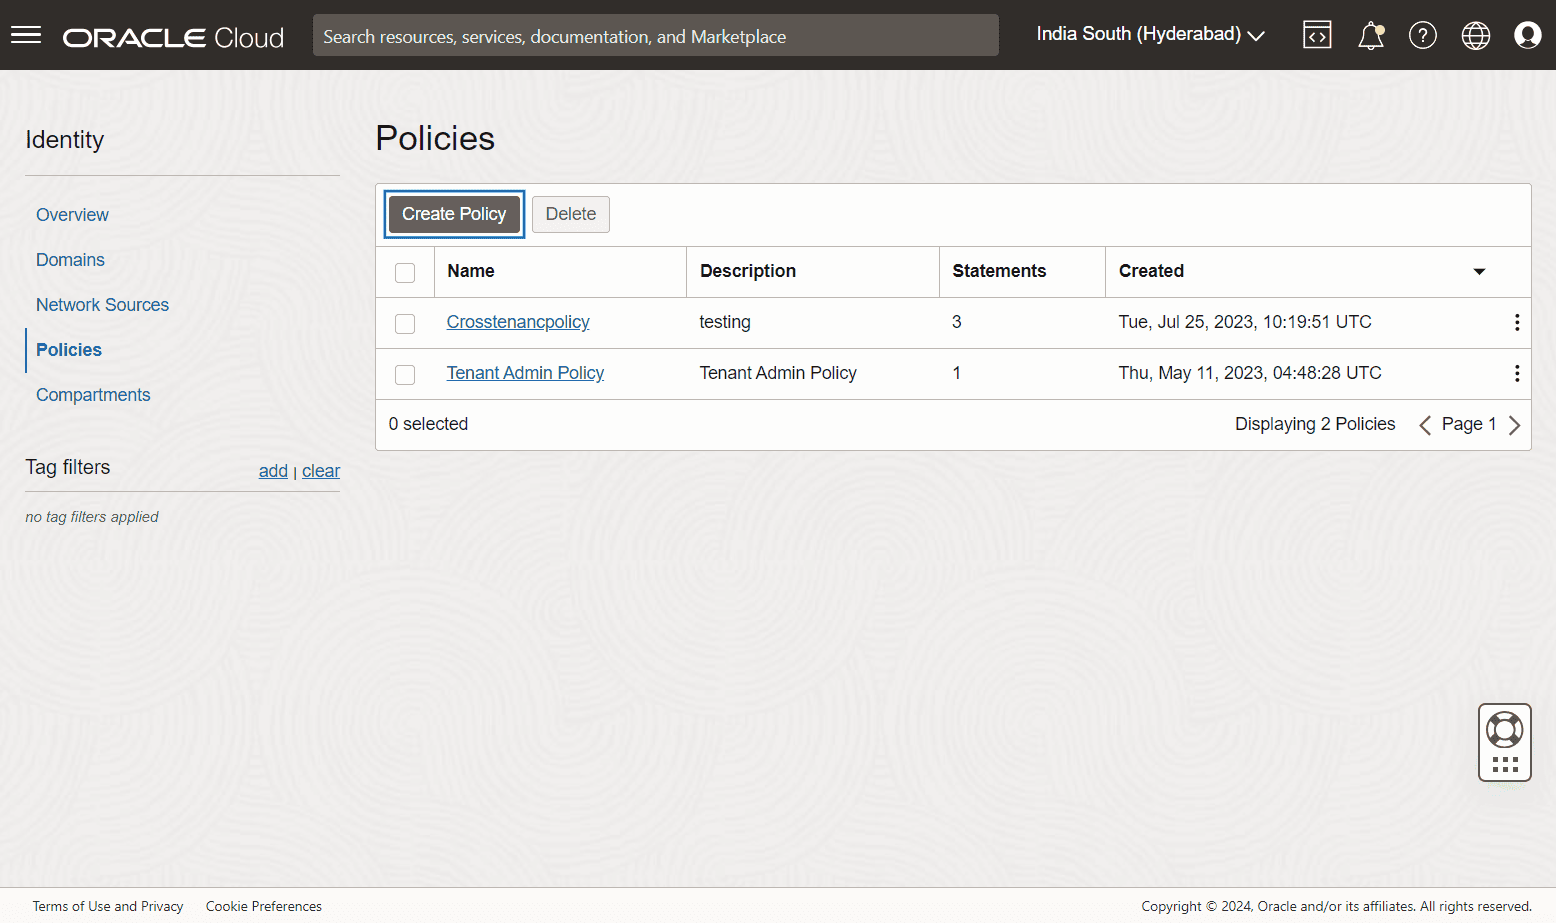Toggle the select-all policies checkbox
This screenshot has height=923, width=1556.
click(405, 272)
